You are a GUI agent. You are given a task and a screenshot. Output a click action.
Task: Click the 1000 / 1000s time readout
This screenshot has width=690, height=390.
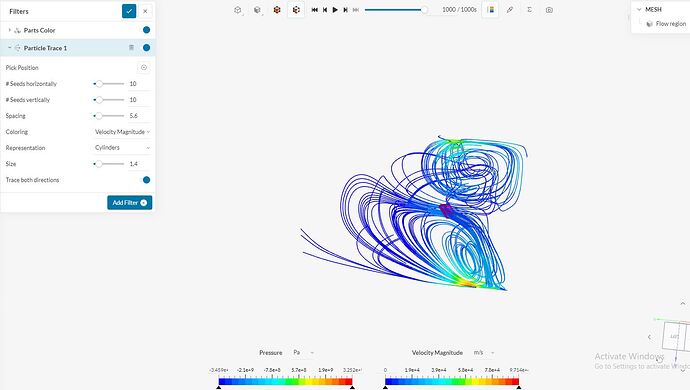point(459,10)
